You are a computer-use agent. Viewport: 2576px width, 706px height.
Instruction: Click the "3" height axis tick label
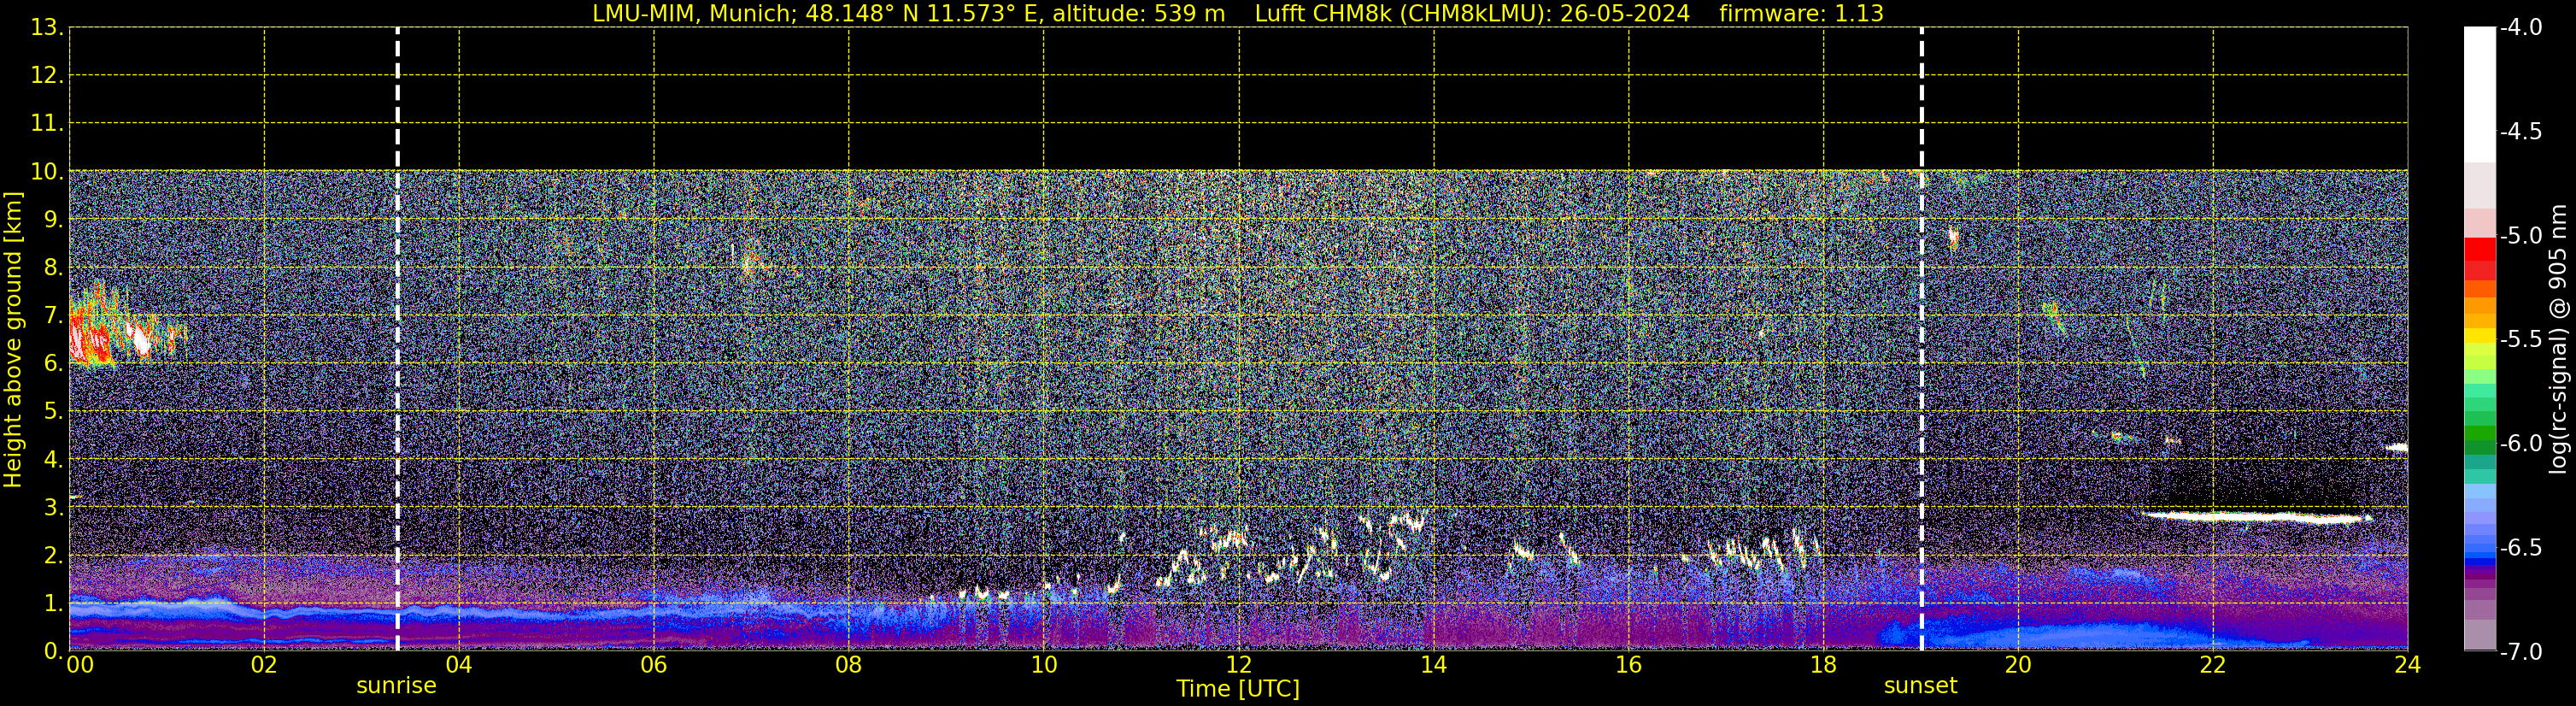(52, 508)
